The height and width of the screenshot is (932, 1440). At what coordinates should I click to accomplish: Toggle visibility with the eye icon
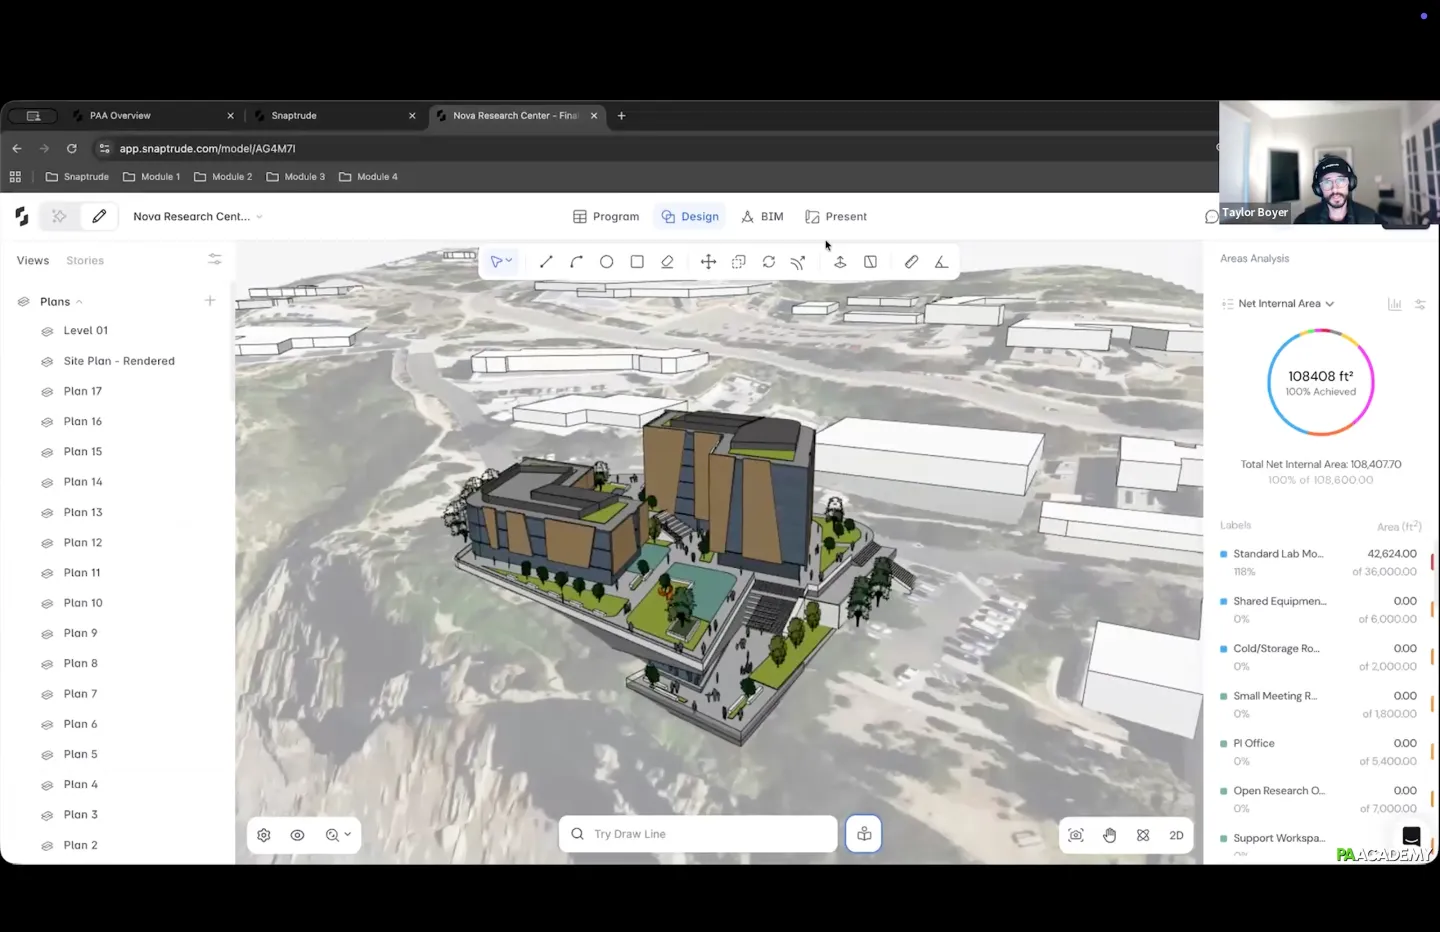point(297,835)
